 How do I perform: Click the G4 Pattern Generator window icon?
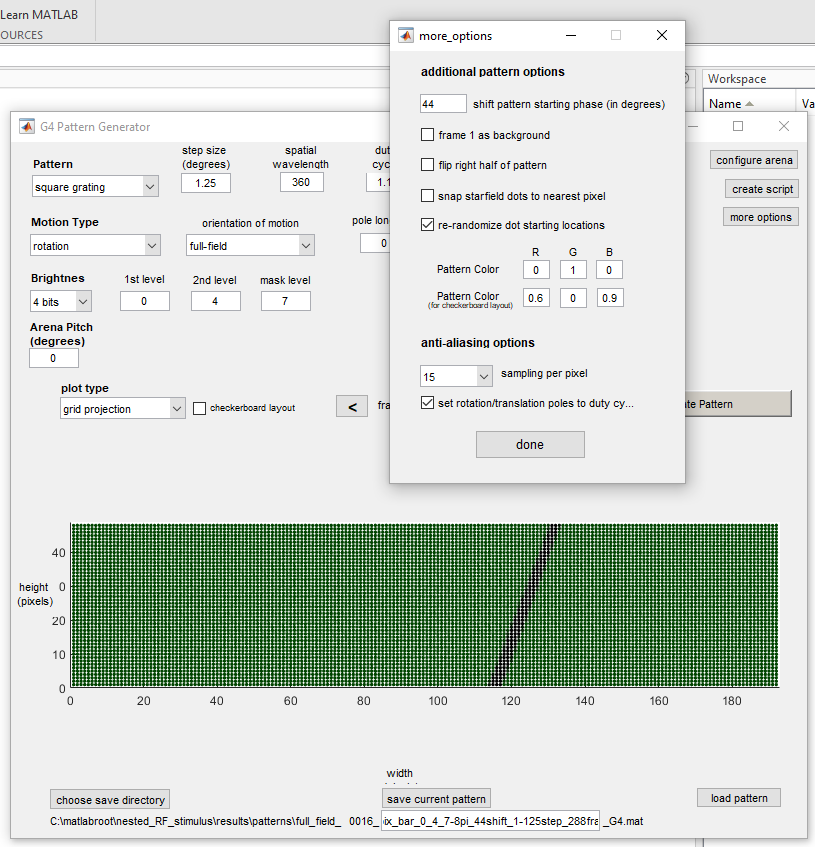pyautogui.click(x=26, y=127)
